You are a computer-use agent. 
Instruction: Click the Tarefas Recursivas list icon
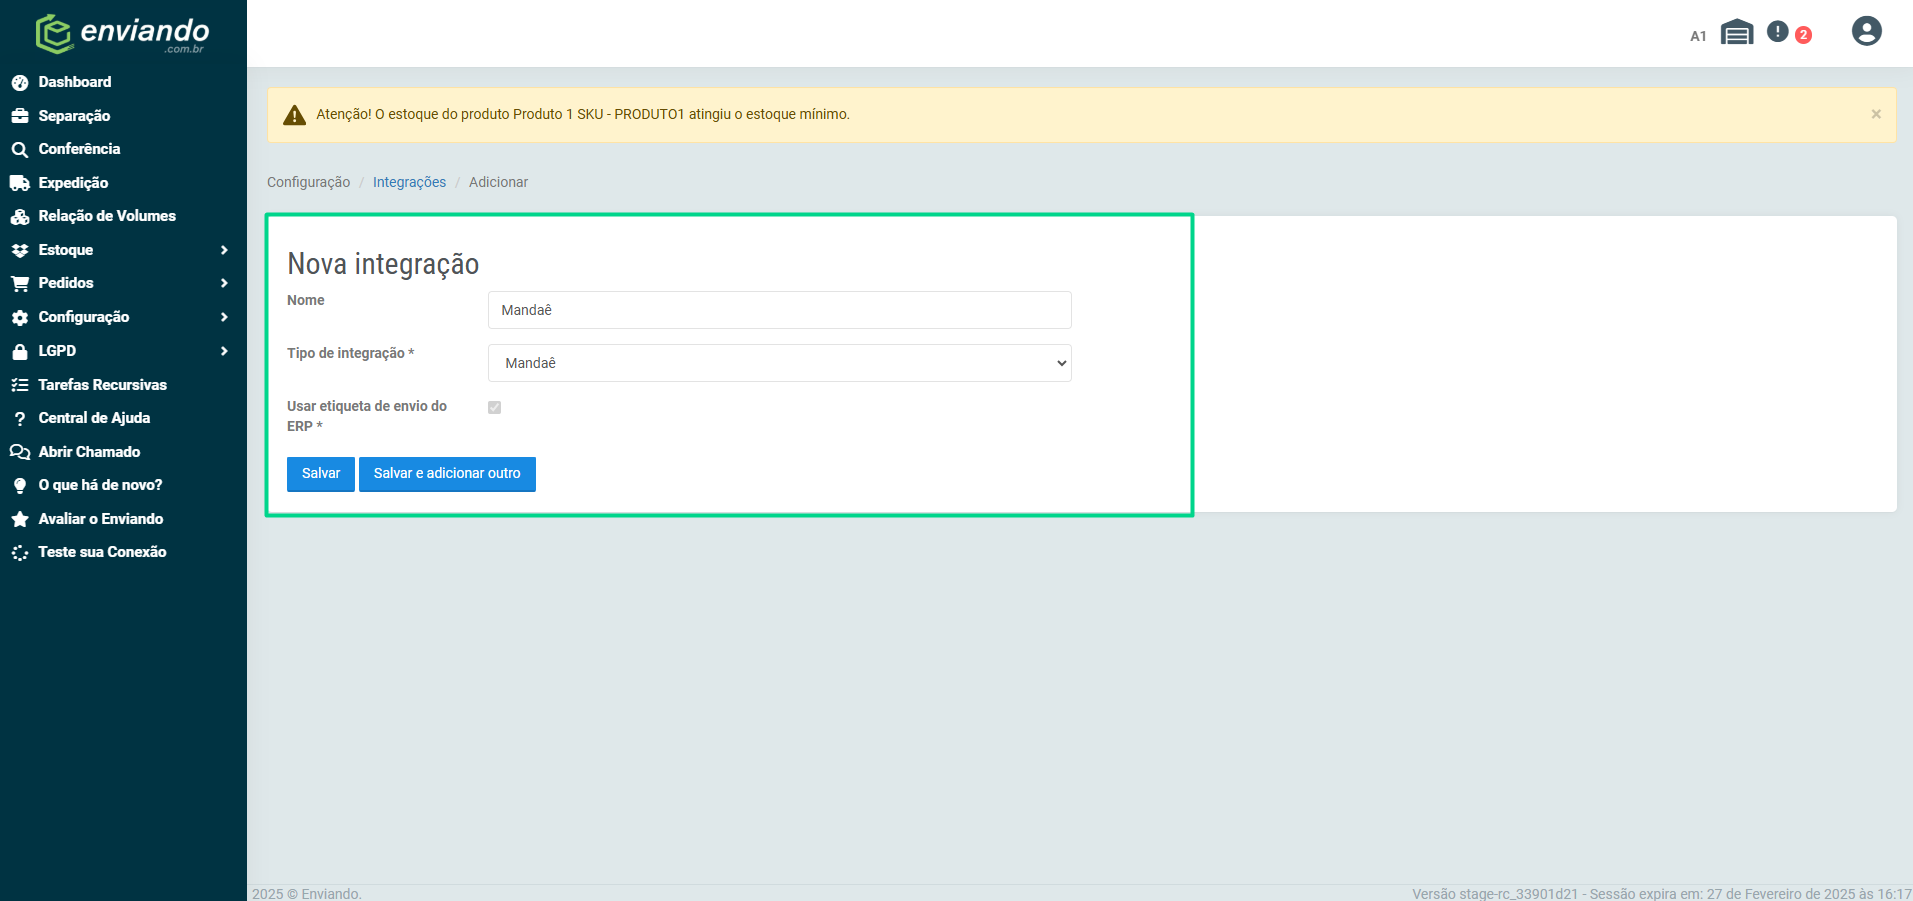(x=20, y=385)
